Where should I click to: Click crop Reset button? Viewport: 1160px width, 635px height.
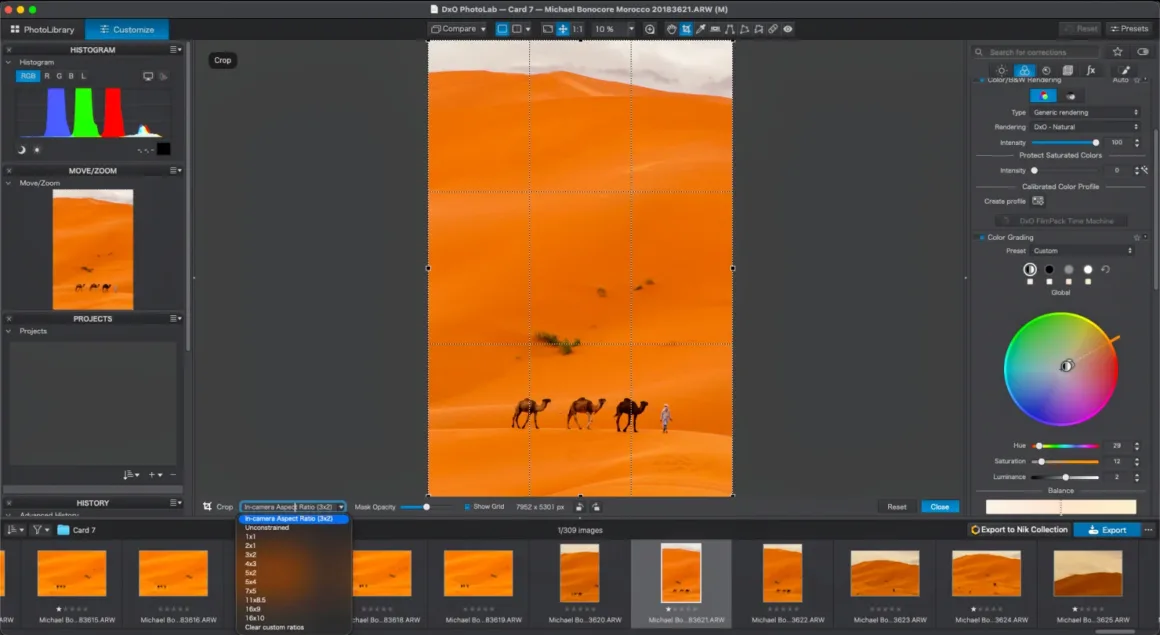click(x=897, y=507)
